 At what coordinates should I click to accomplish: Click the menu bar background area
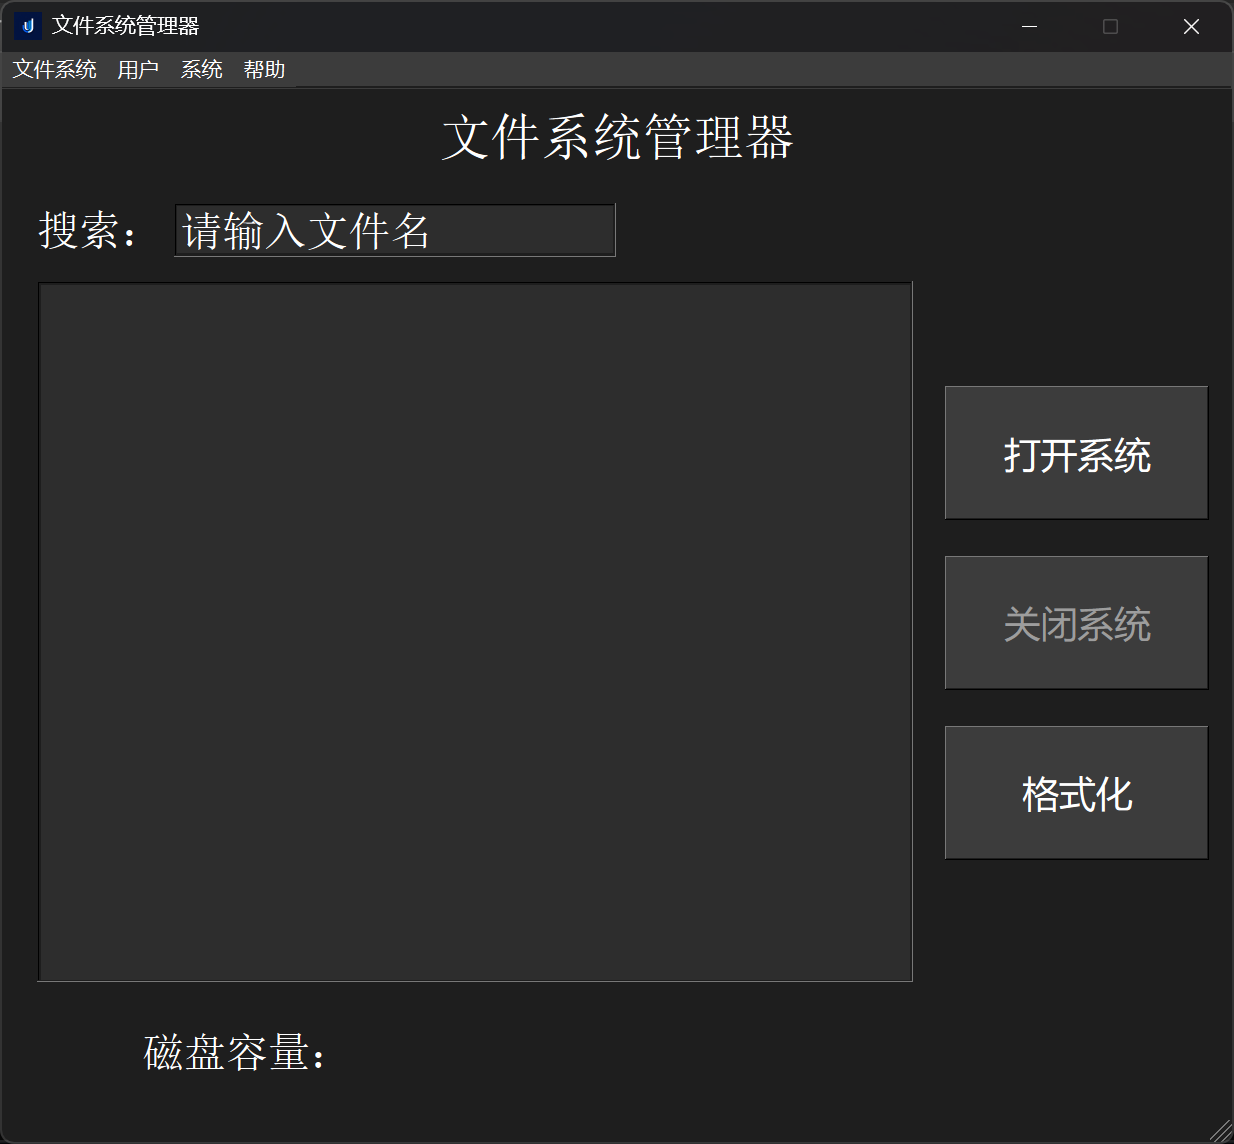pos(600,69)
